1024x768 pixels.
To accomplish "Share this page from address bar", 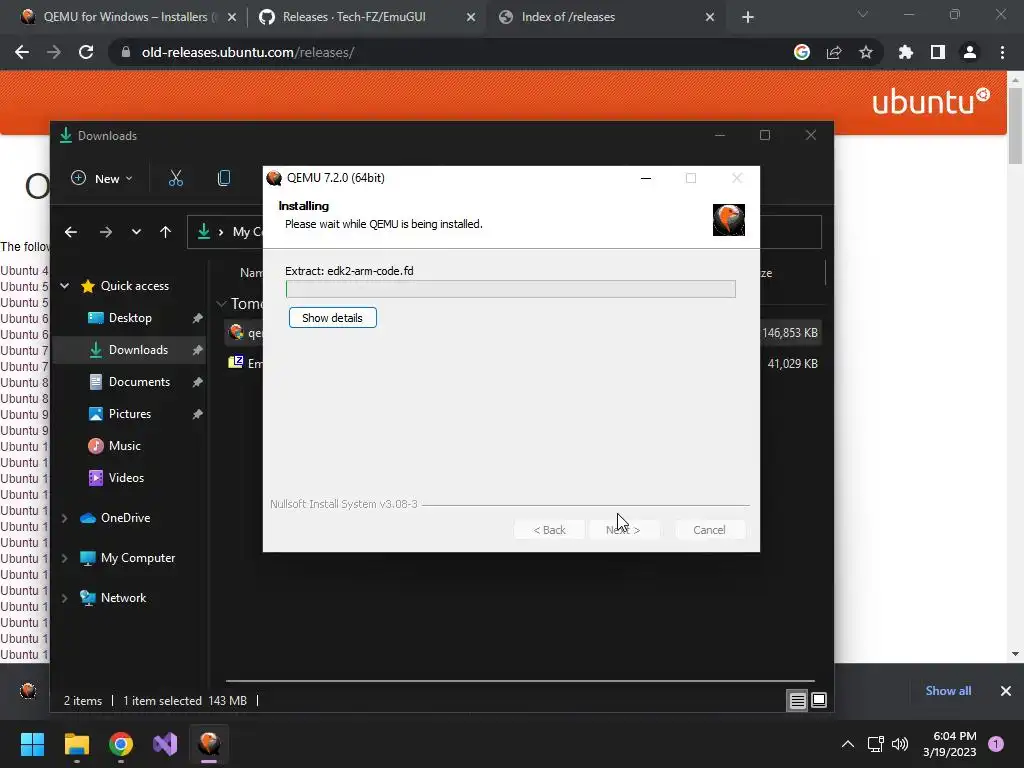I will click(x=834, y=52).
